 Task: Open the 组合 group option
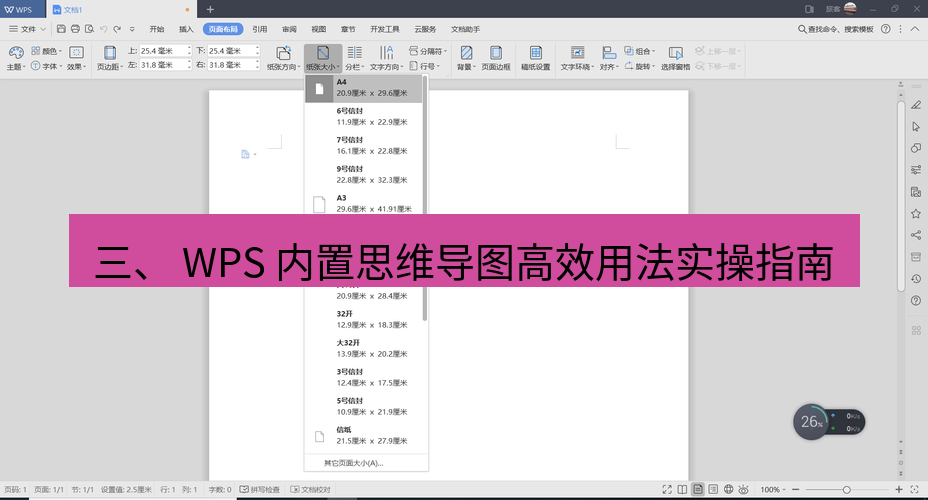(640, 51)
